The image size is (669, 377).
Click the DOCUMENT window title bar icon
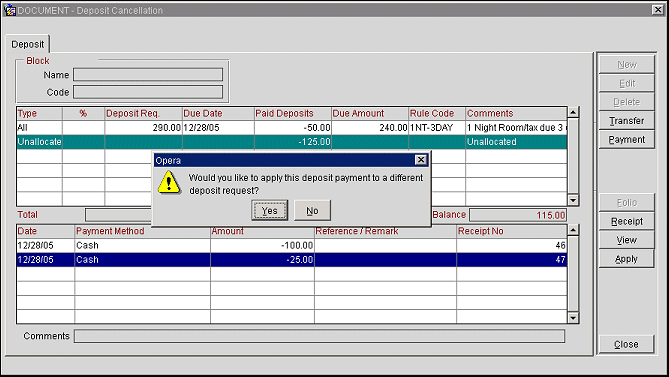[9, 10]
